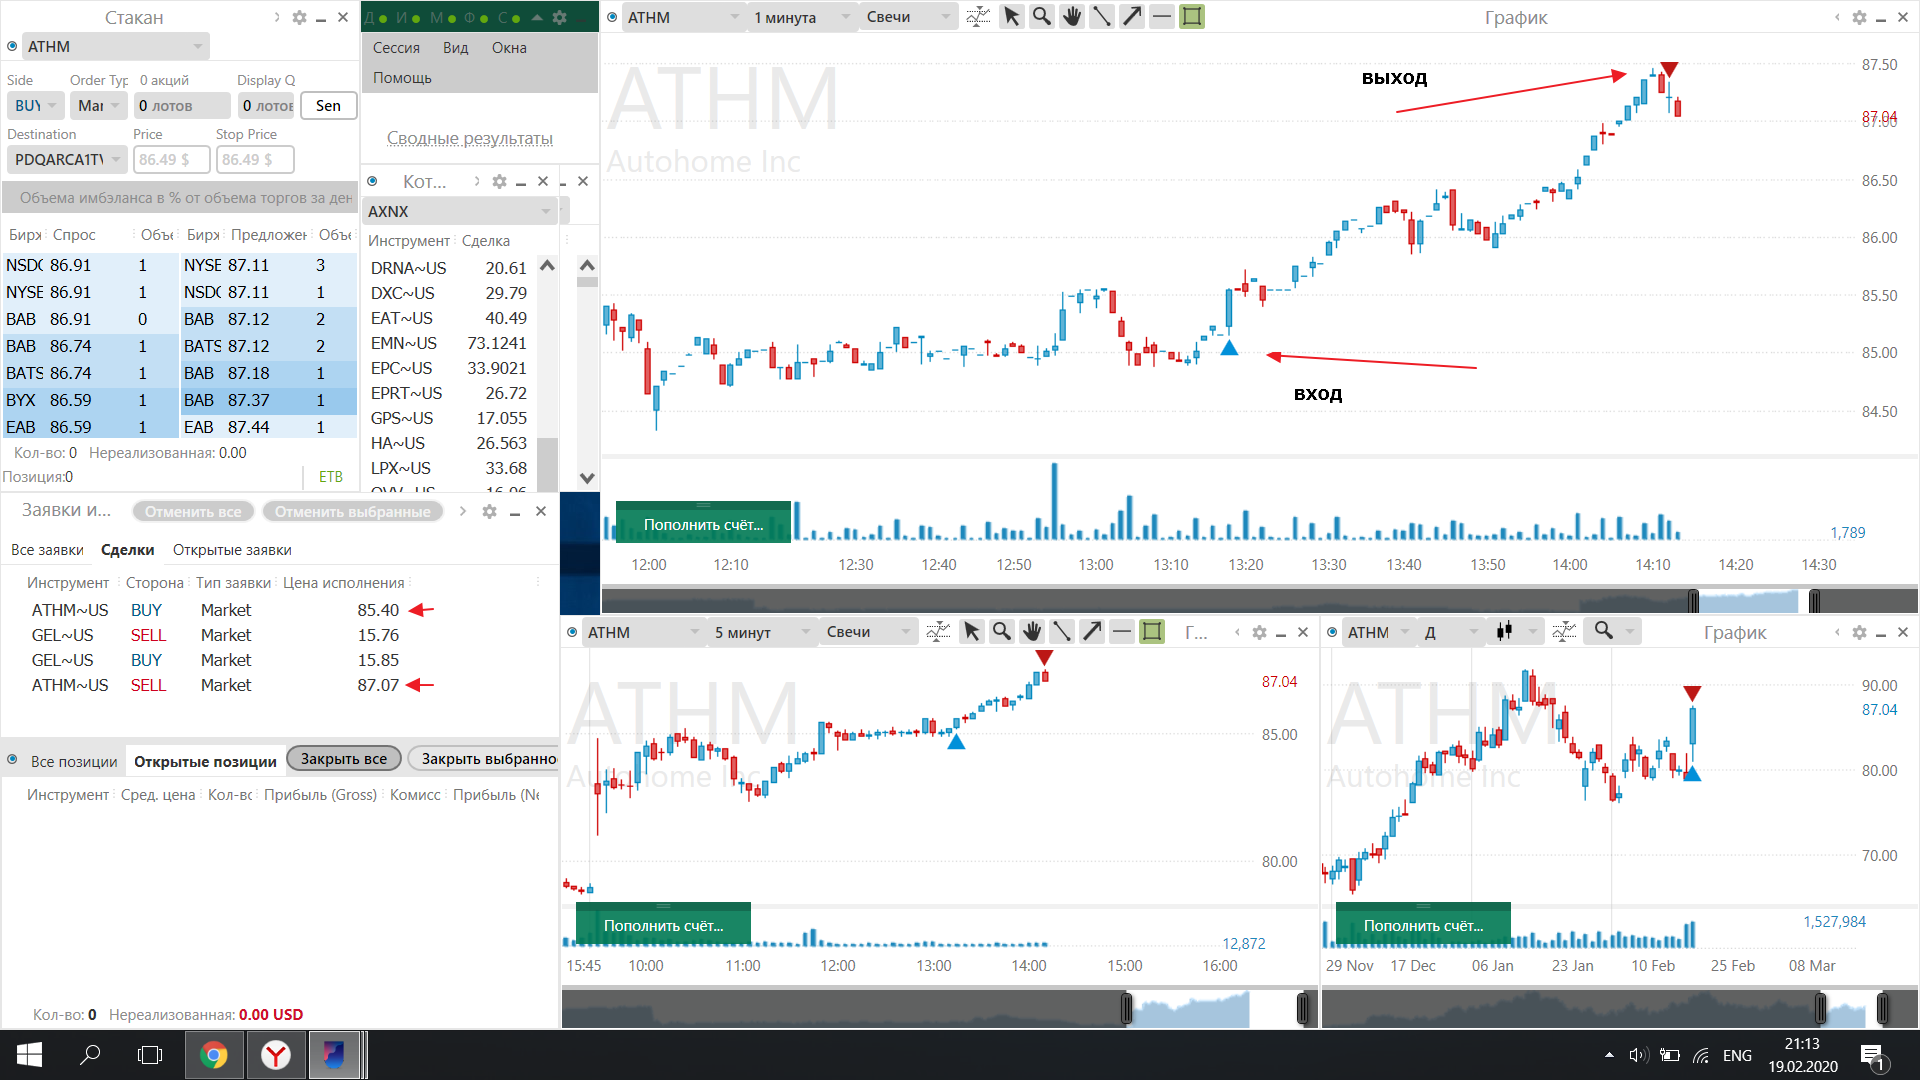Open the Сессия menu
The height and width of the screenshot is (1080, 1920).
396,48
